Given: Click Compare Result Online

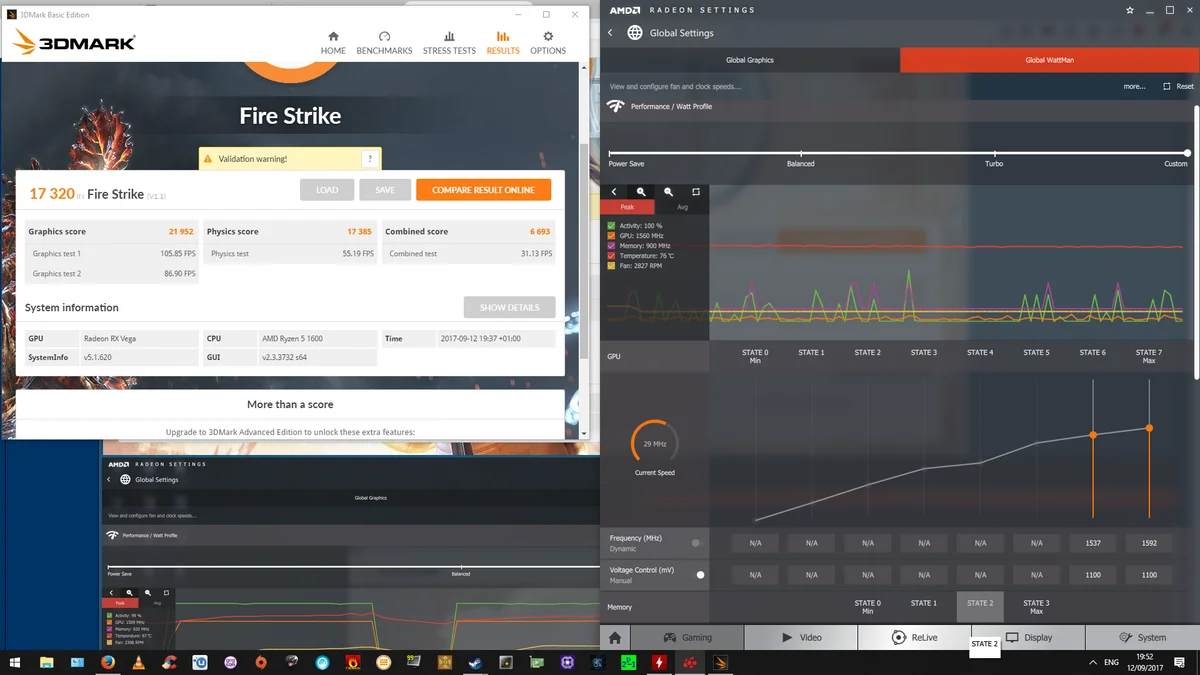Looking at the screenshot, I should pos(483,190).
